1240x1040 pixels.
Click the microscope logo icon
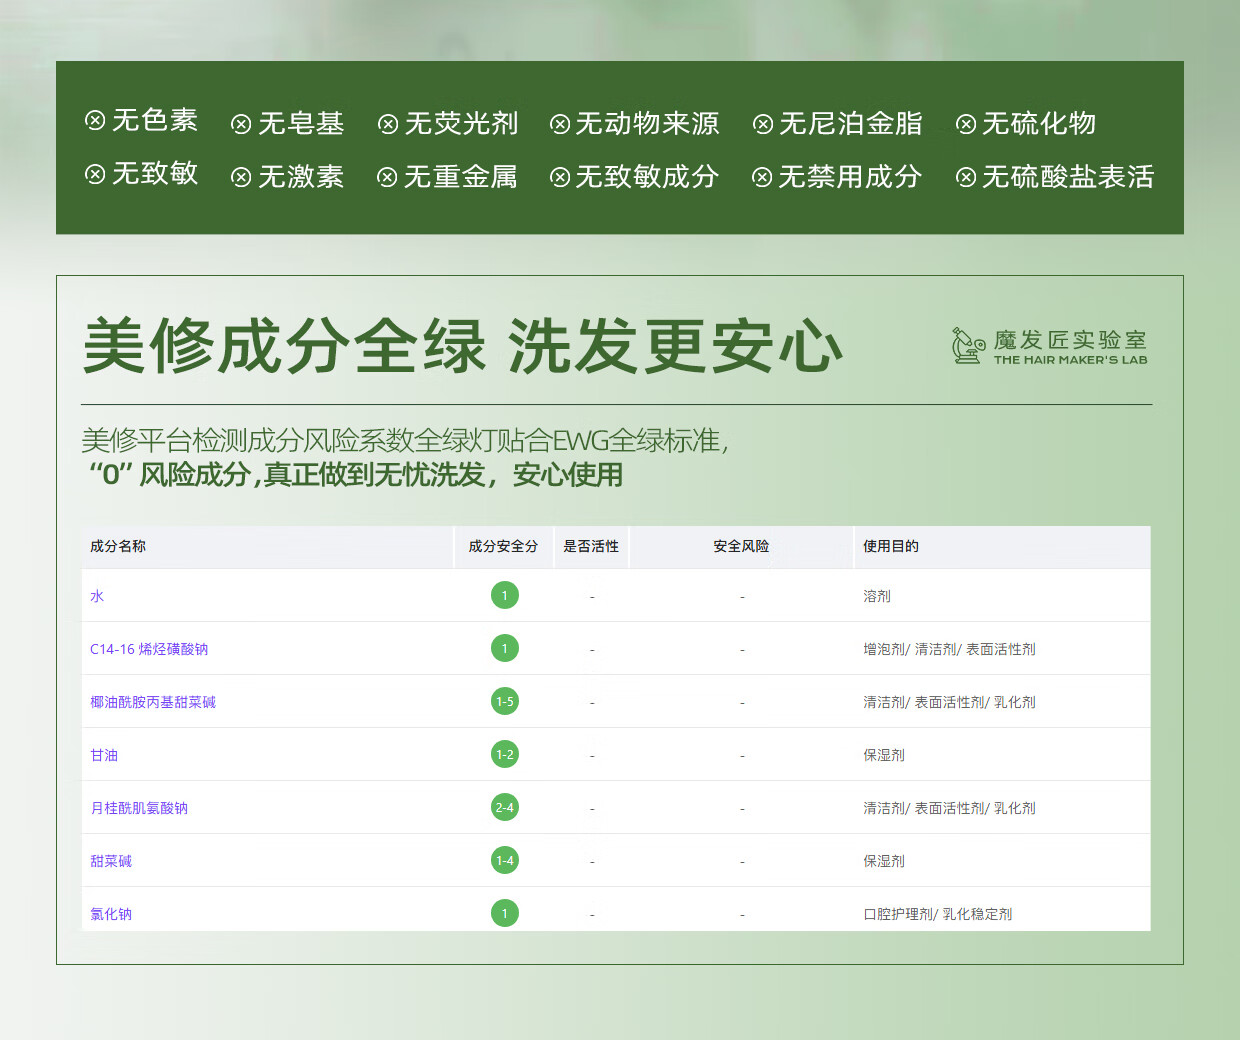point(967,346)
